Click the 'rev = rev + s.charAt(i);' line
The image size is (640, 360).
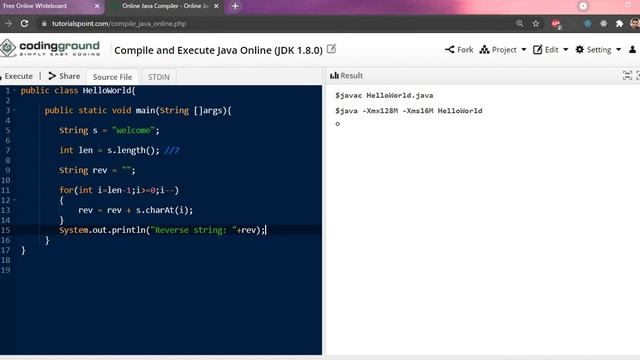[136, 210]
